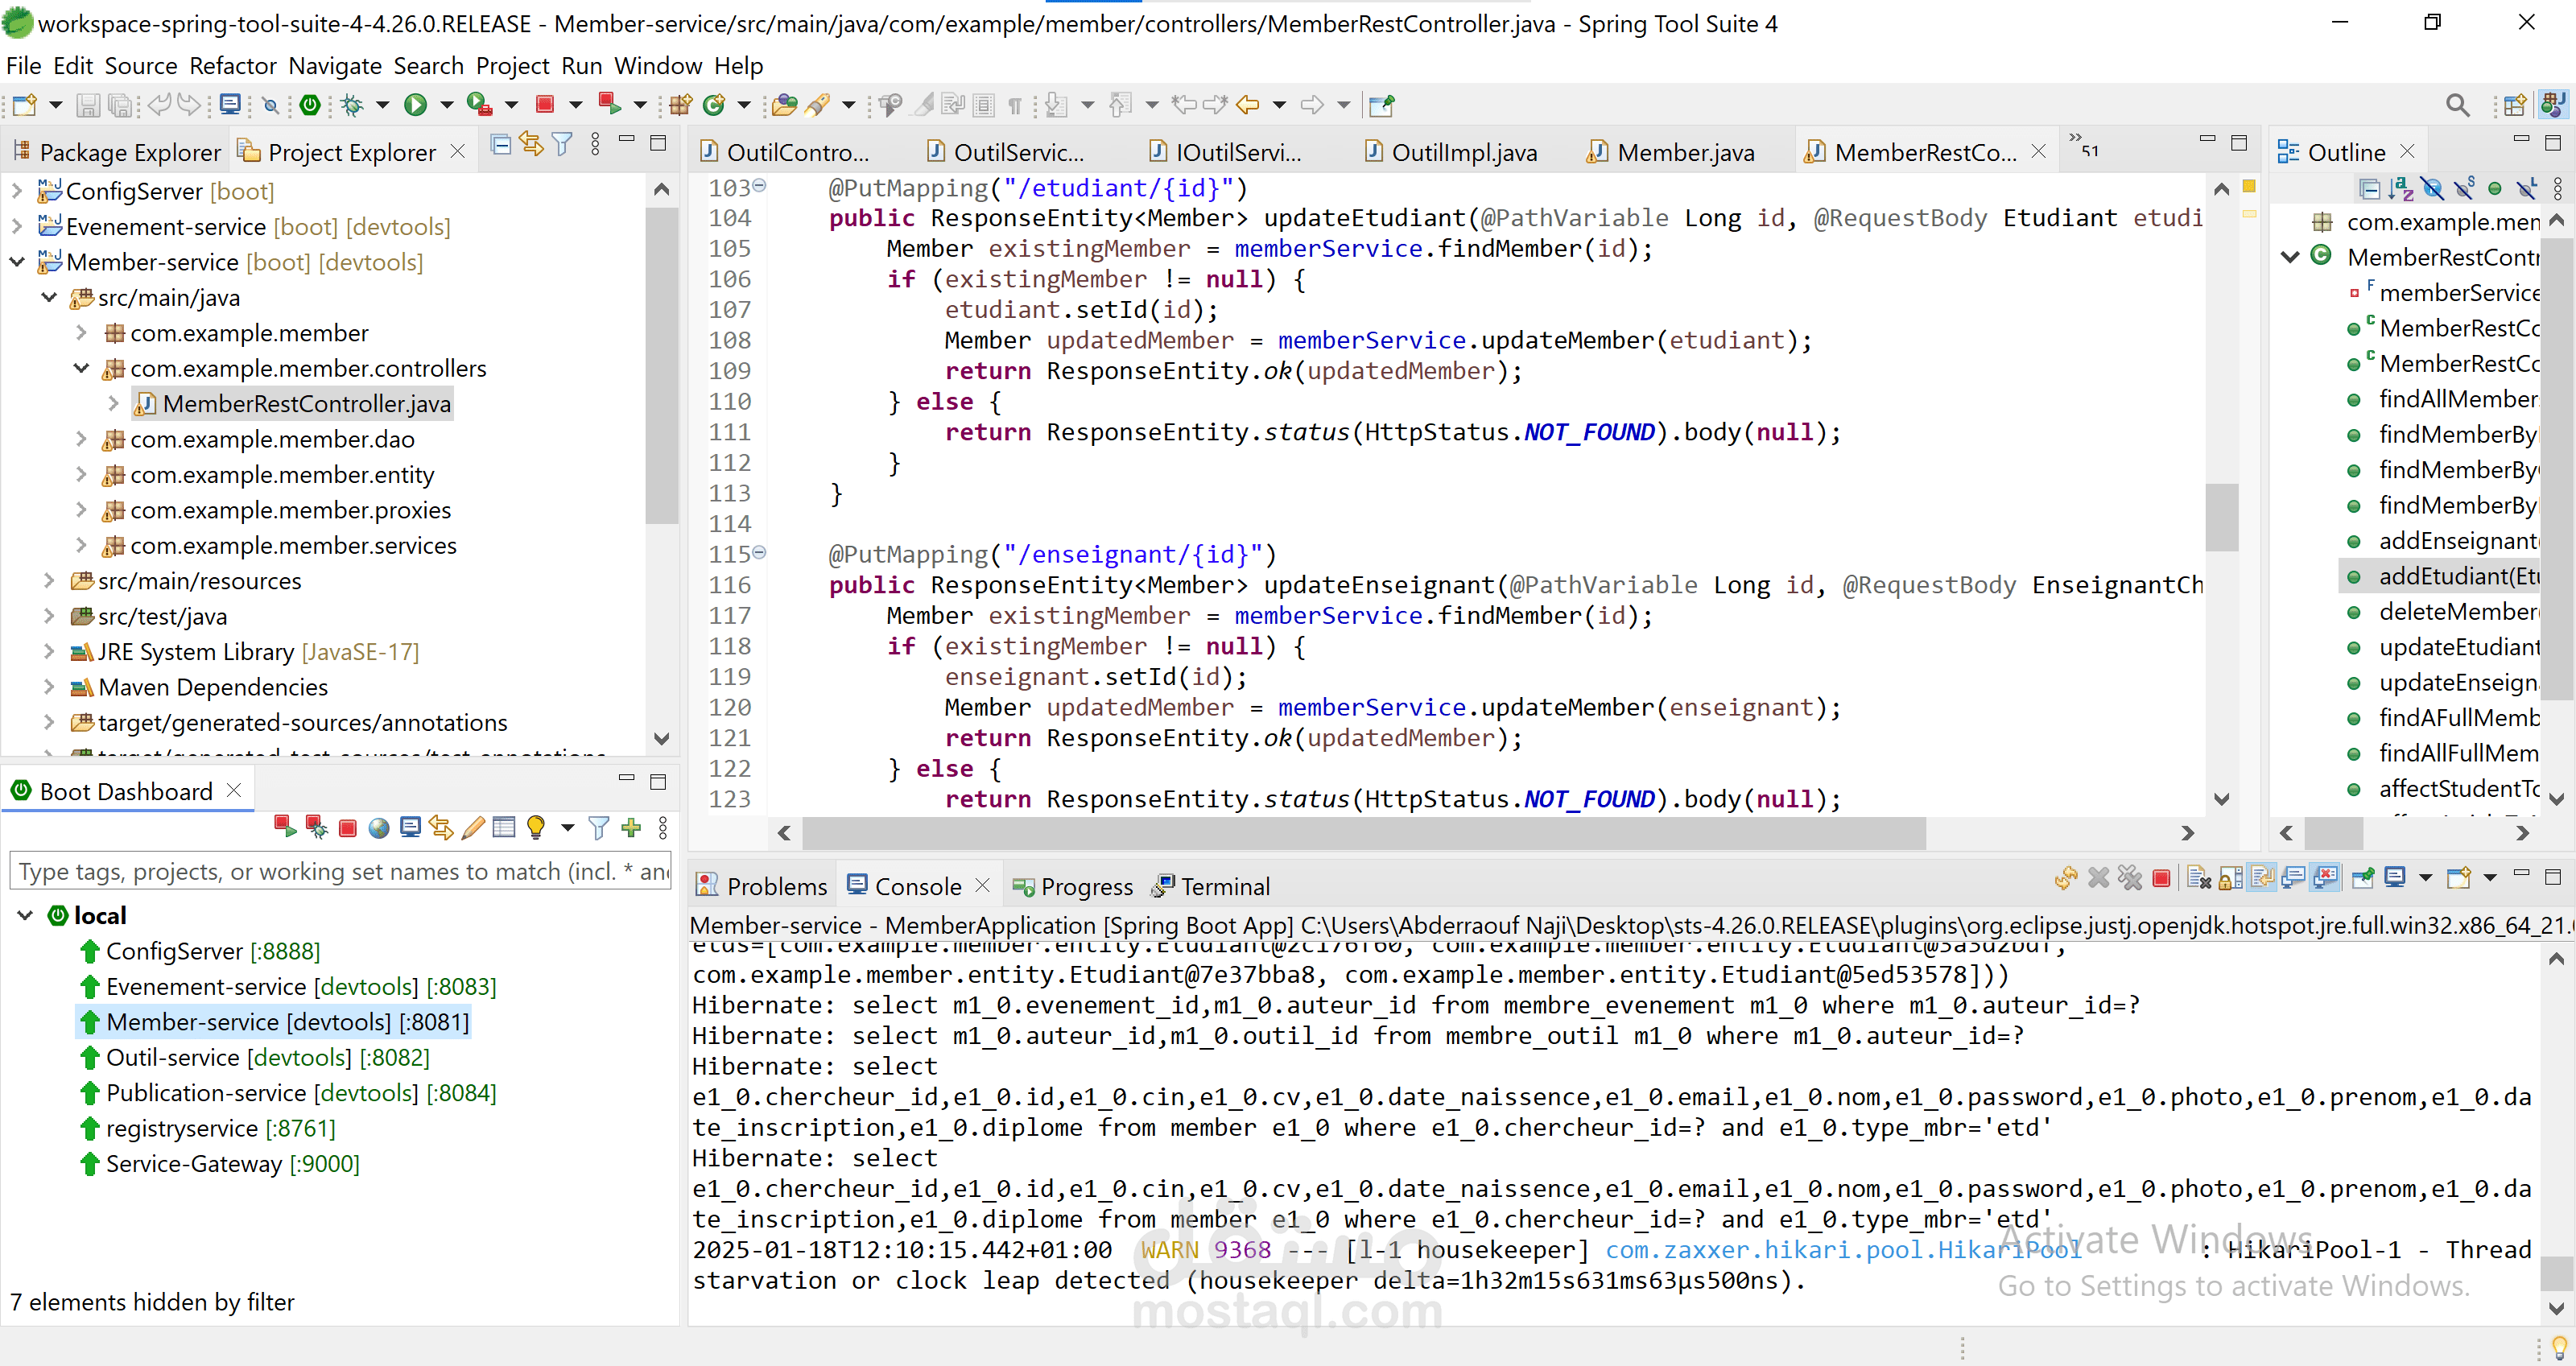Expand the com.example.member.dao package
The image size is (2576, 1366).
(81, 439)
